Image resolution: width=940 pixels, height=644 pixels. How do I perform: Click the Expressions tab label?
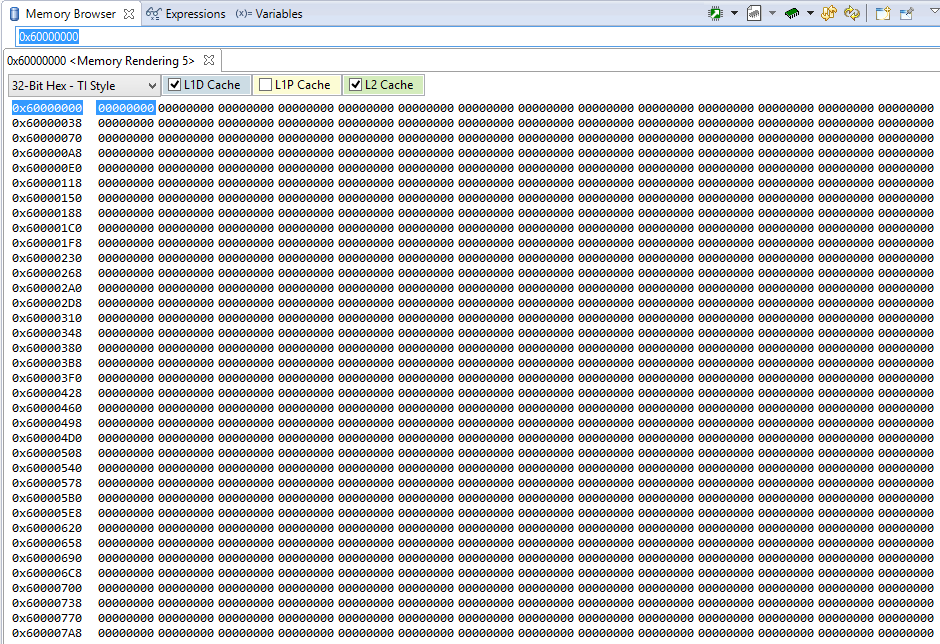click(x=196, y=13)
